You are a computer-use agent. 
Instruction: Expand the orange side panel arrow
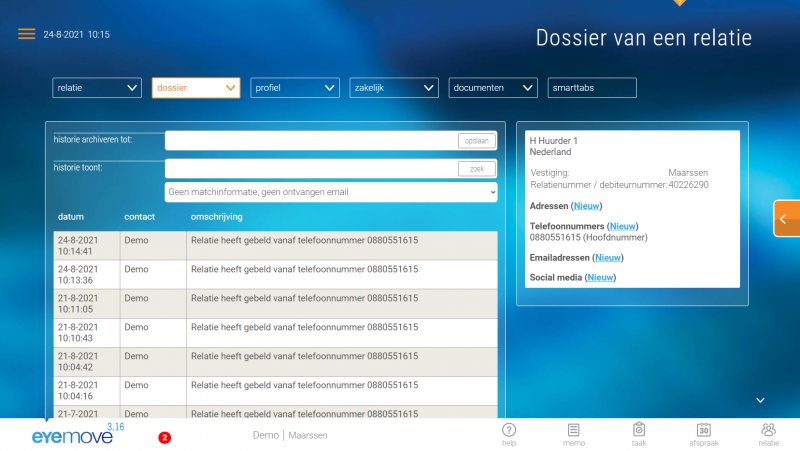pos(786,218)
